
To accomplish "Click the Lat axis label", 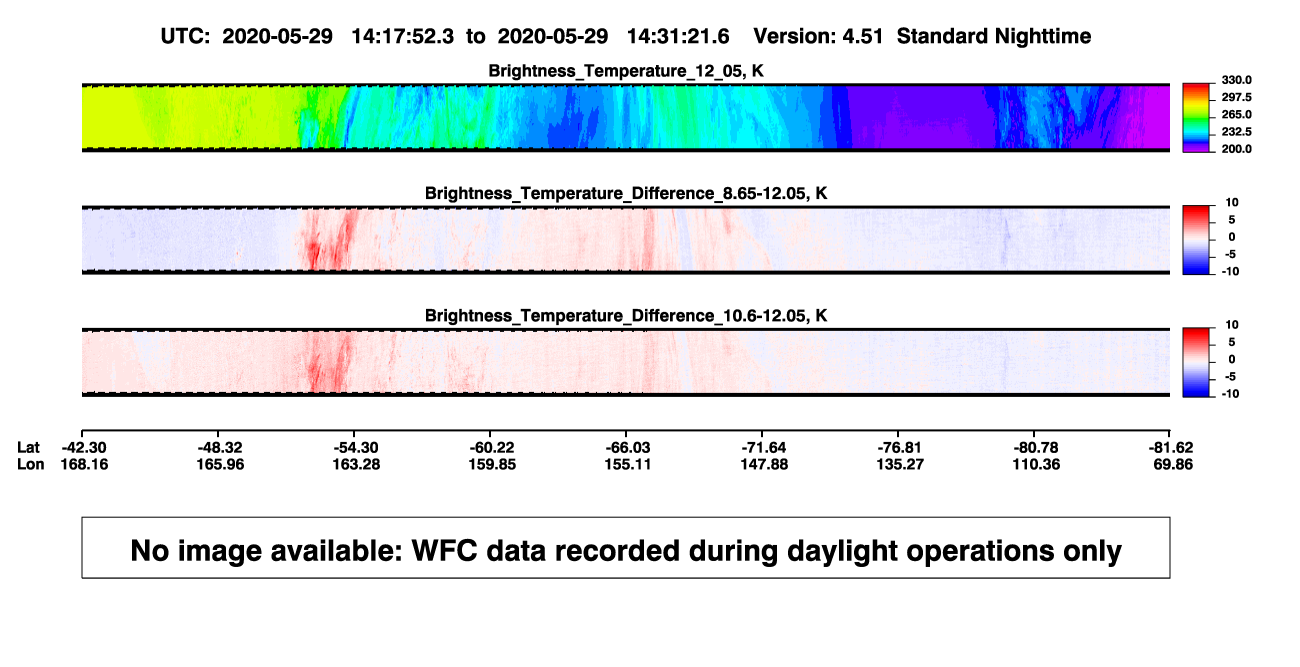I will click(x=29, y=447).
